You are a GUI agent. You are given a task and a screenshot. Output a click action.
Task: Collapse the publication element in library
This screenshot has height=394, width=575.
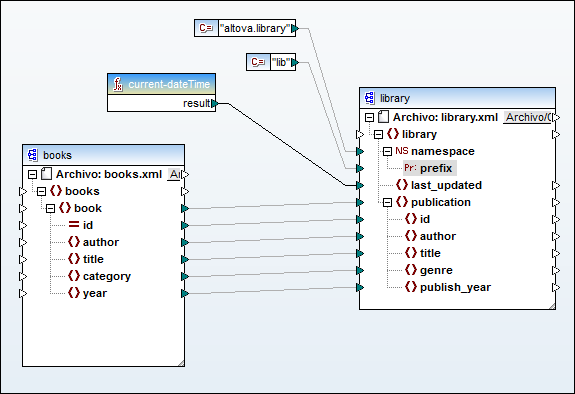(387, 202)
